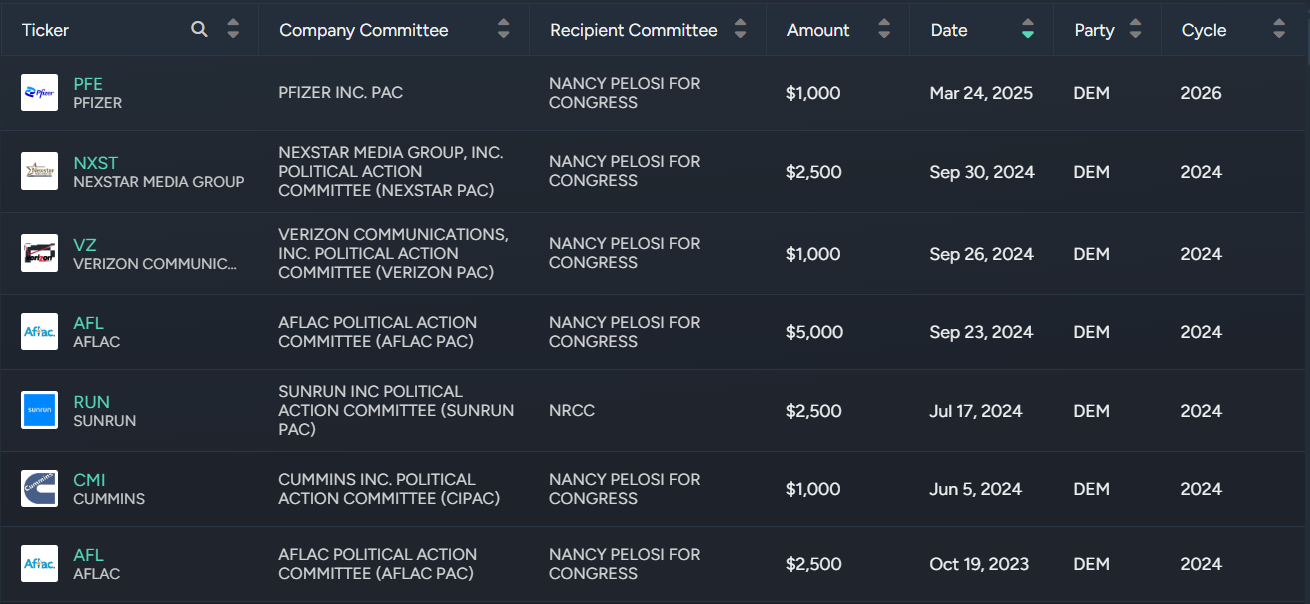Open the CMI ticker link

tap(89, 480)
